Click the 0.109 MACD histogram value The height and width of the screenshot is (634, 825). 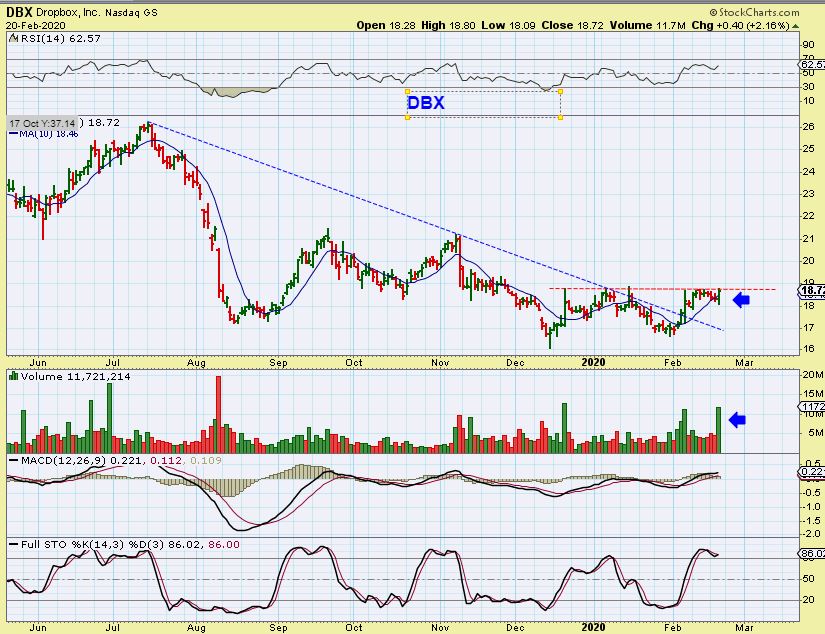point(206,460)
